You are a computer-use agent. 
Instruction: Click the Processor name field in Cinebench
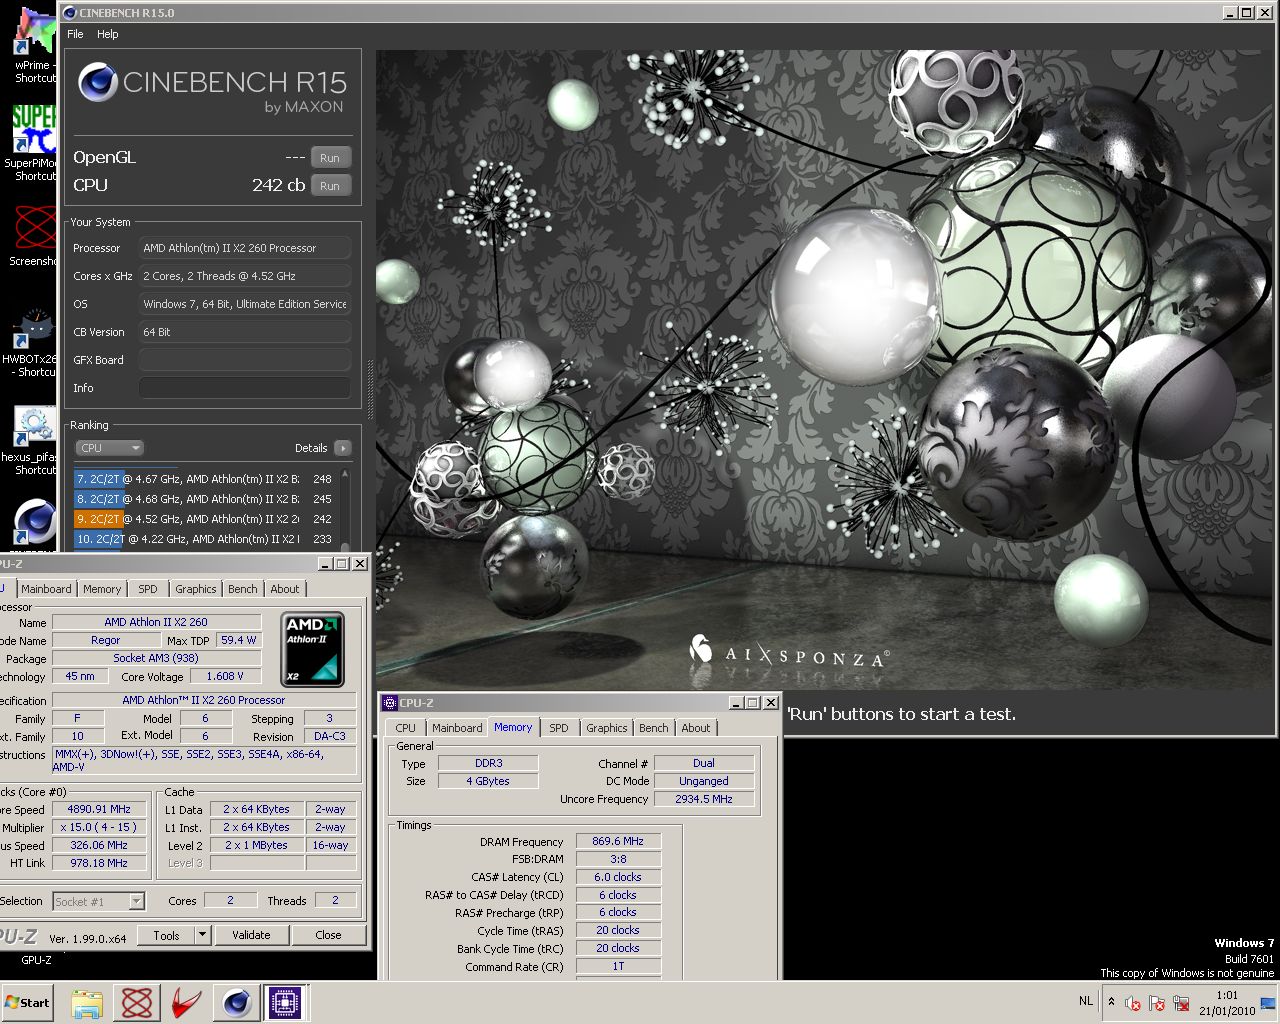coord(244,248)
